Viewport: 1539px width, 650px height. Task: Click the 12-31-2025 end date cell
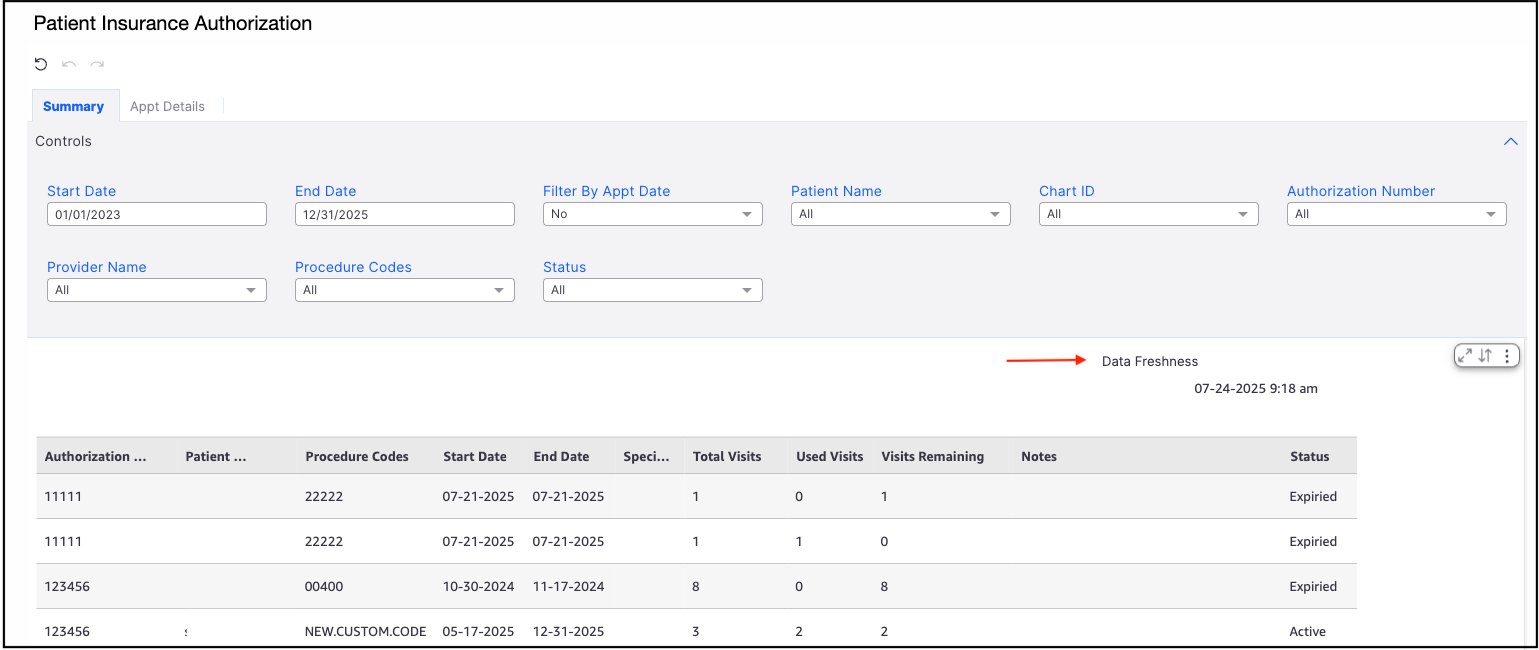569,631
